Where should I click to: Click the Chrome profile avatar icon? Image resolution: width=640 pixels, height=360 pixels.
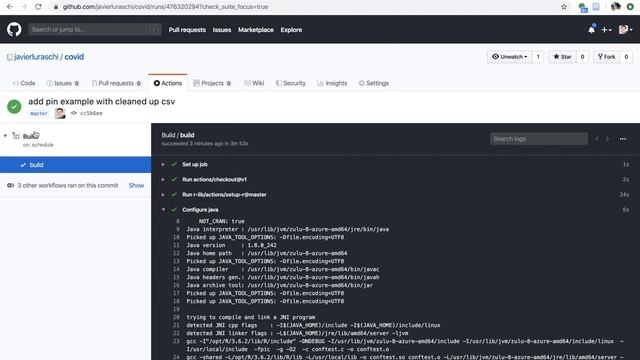616,7
